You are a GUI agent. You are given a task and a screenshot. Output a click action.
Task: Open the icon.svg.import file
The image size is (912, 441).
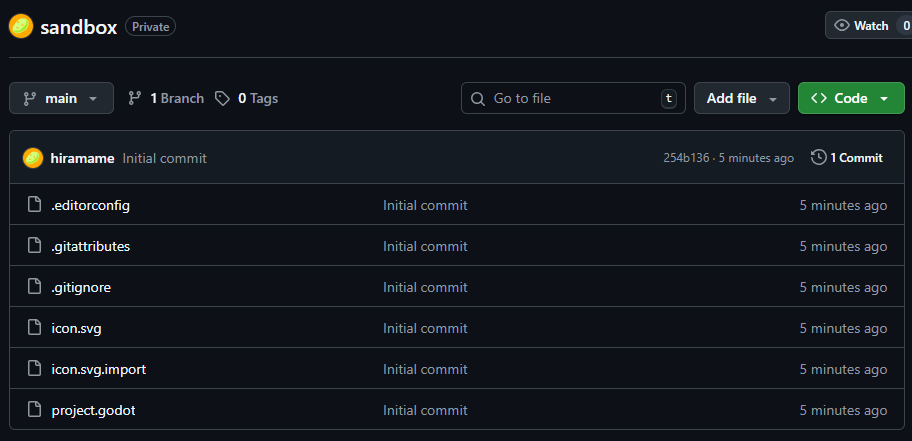(x=99, y=369)
